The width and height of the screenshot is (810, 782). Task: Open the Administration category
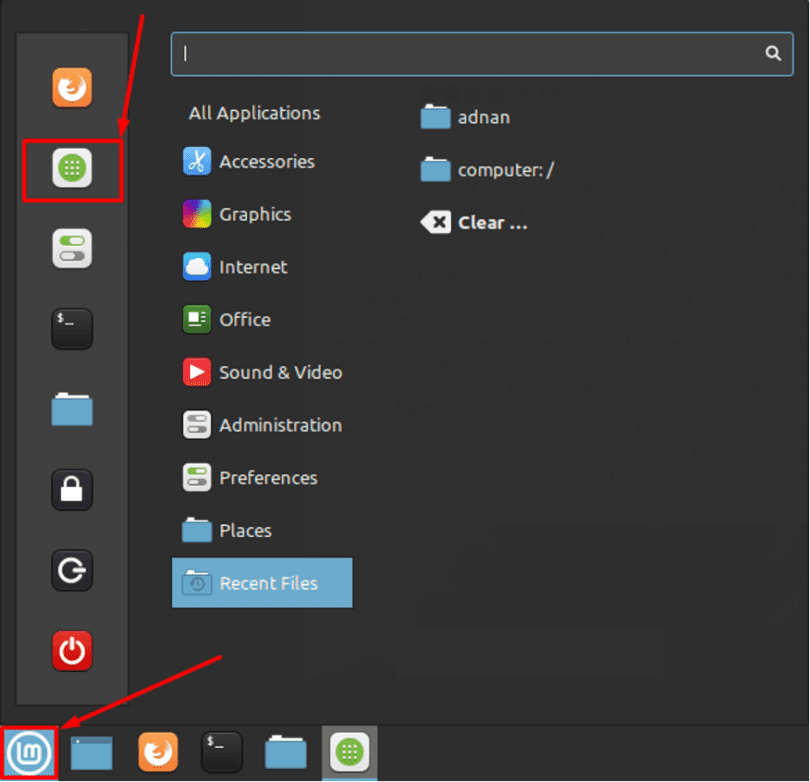[x=262, y=425]
